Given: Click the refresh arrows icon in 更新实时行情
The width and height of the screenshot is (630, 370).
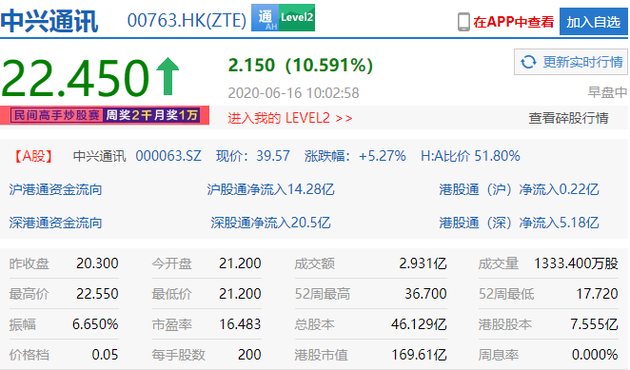Looking at the screenshot, I should (x=528, y=62).
